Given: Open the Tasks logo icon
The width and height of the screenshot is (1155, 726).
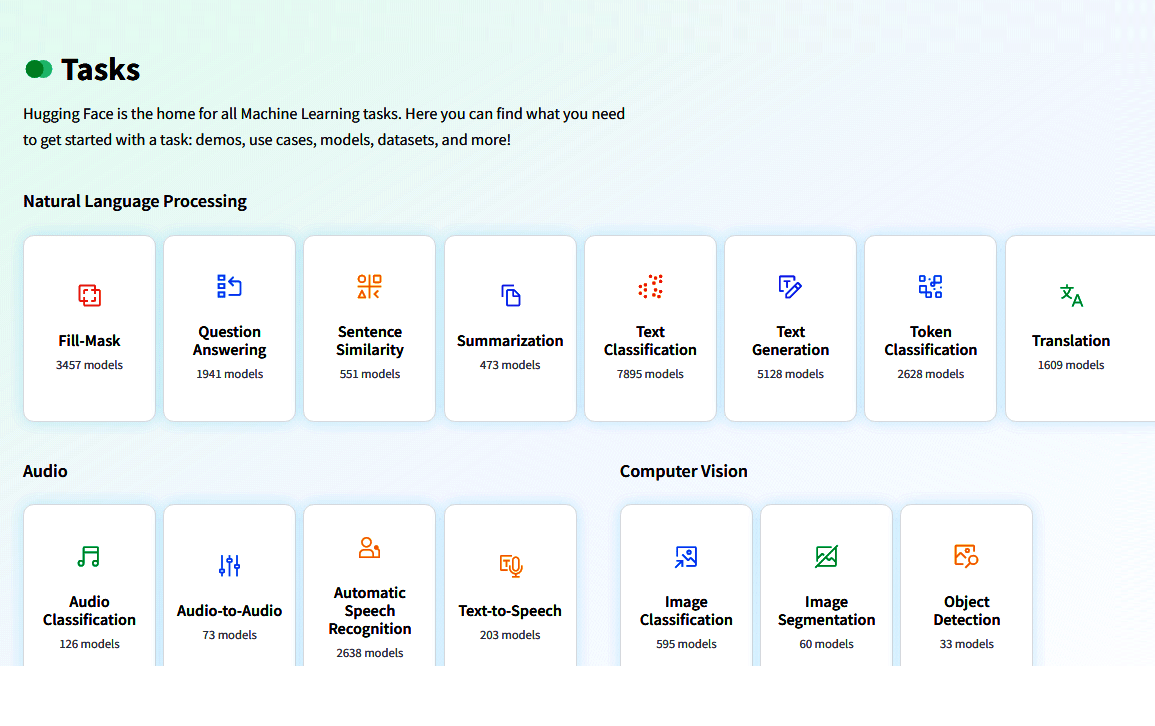Looking at the screenshot, I should 39,69.
